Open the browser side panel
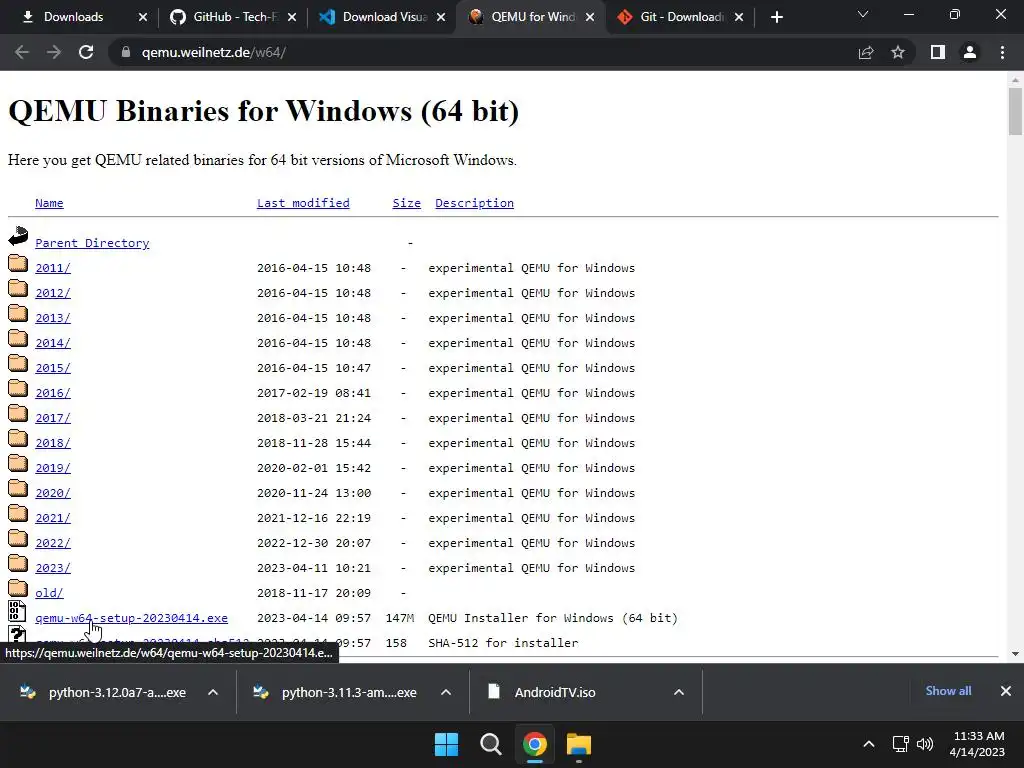The image size is (1024, 768). click(x=938, y=52)
